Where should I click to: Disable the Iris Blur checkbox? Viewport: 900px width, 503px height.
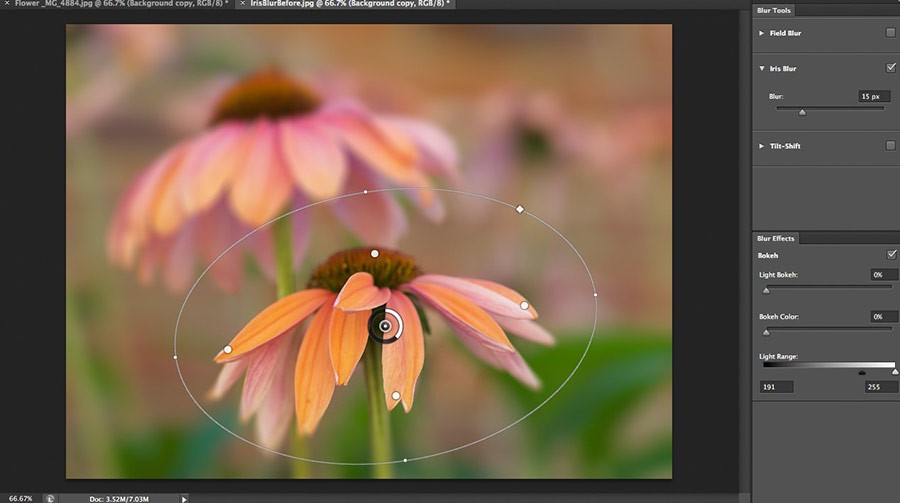(x=890, y=68)
